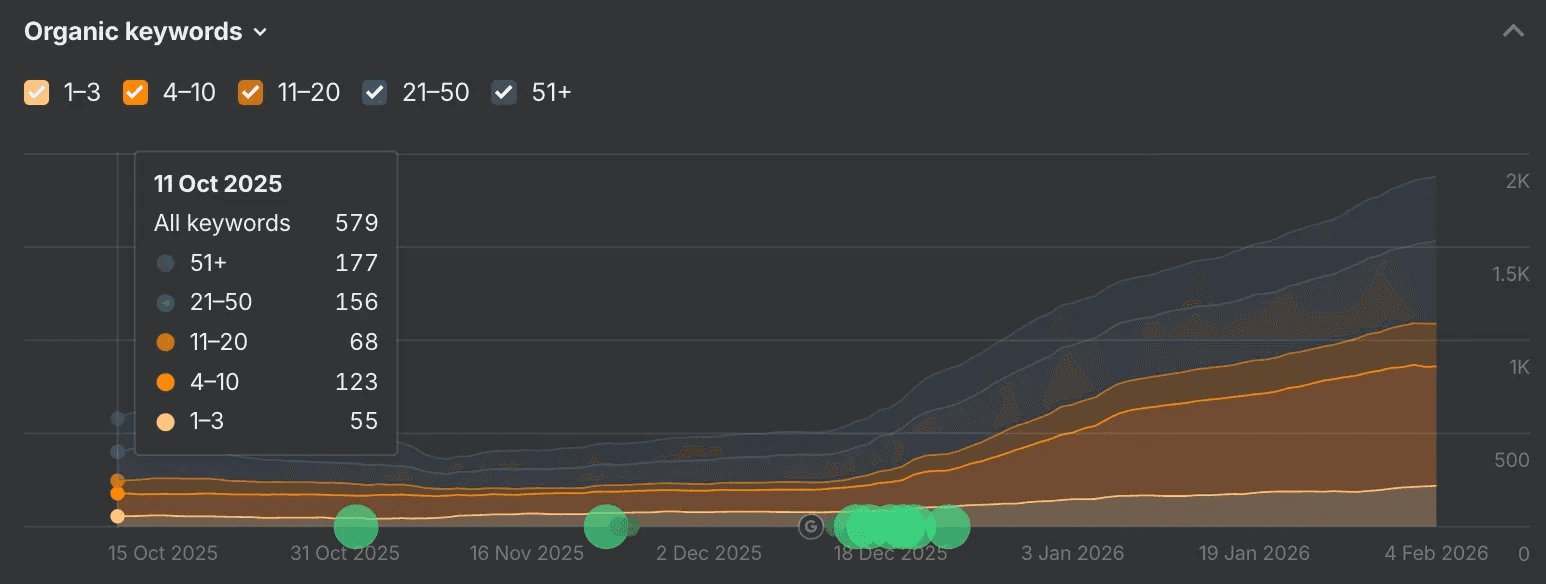
Task: Click the 4–10 orange dot in tooltip
Action: pos(166,383)
